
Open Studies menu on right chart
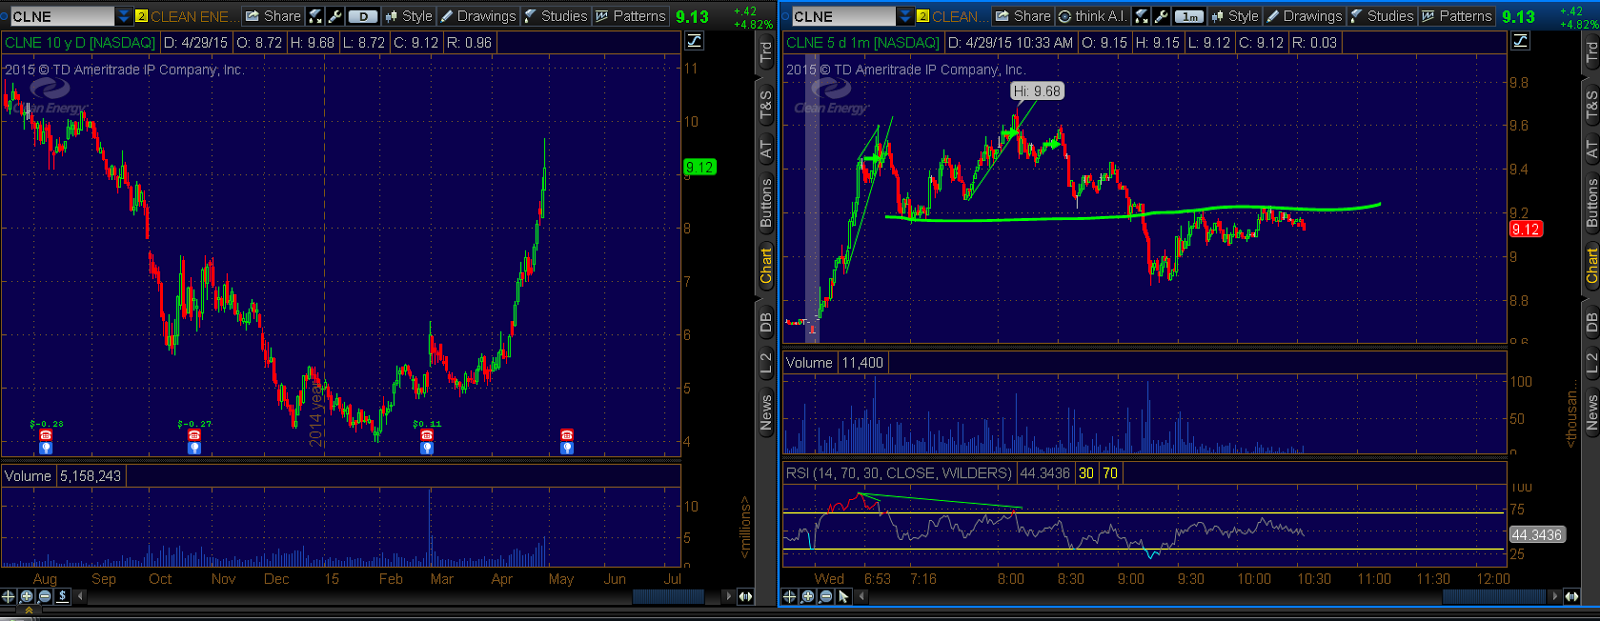pyautogui.click(x=1382, y=16)
